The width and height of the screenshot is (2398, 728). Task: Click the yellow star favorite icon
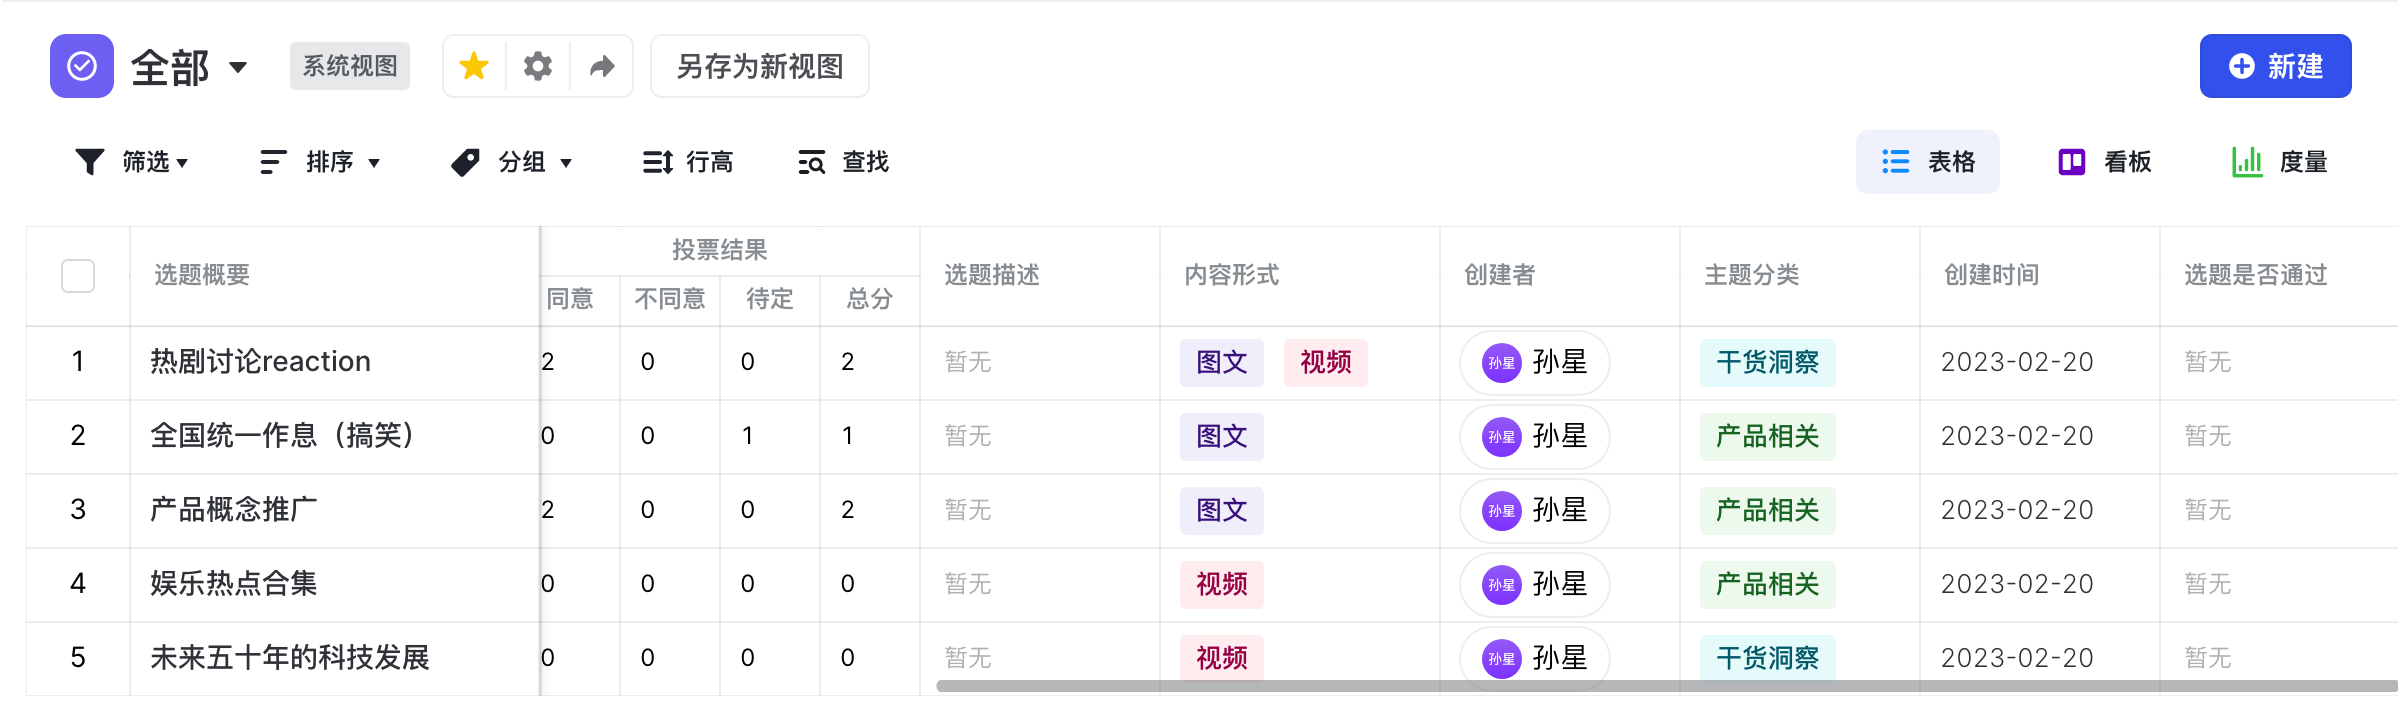click(474, 66)
